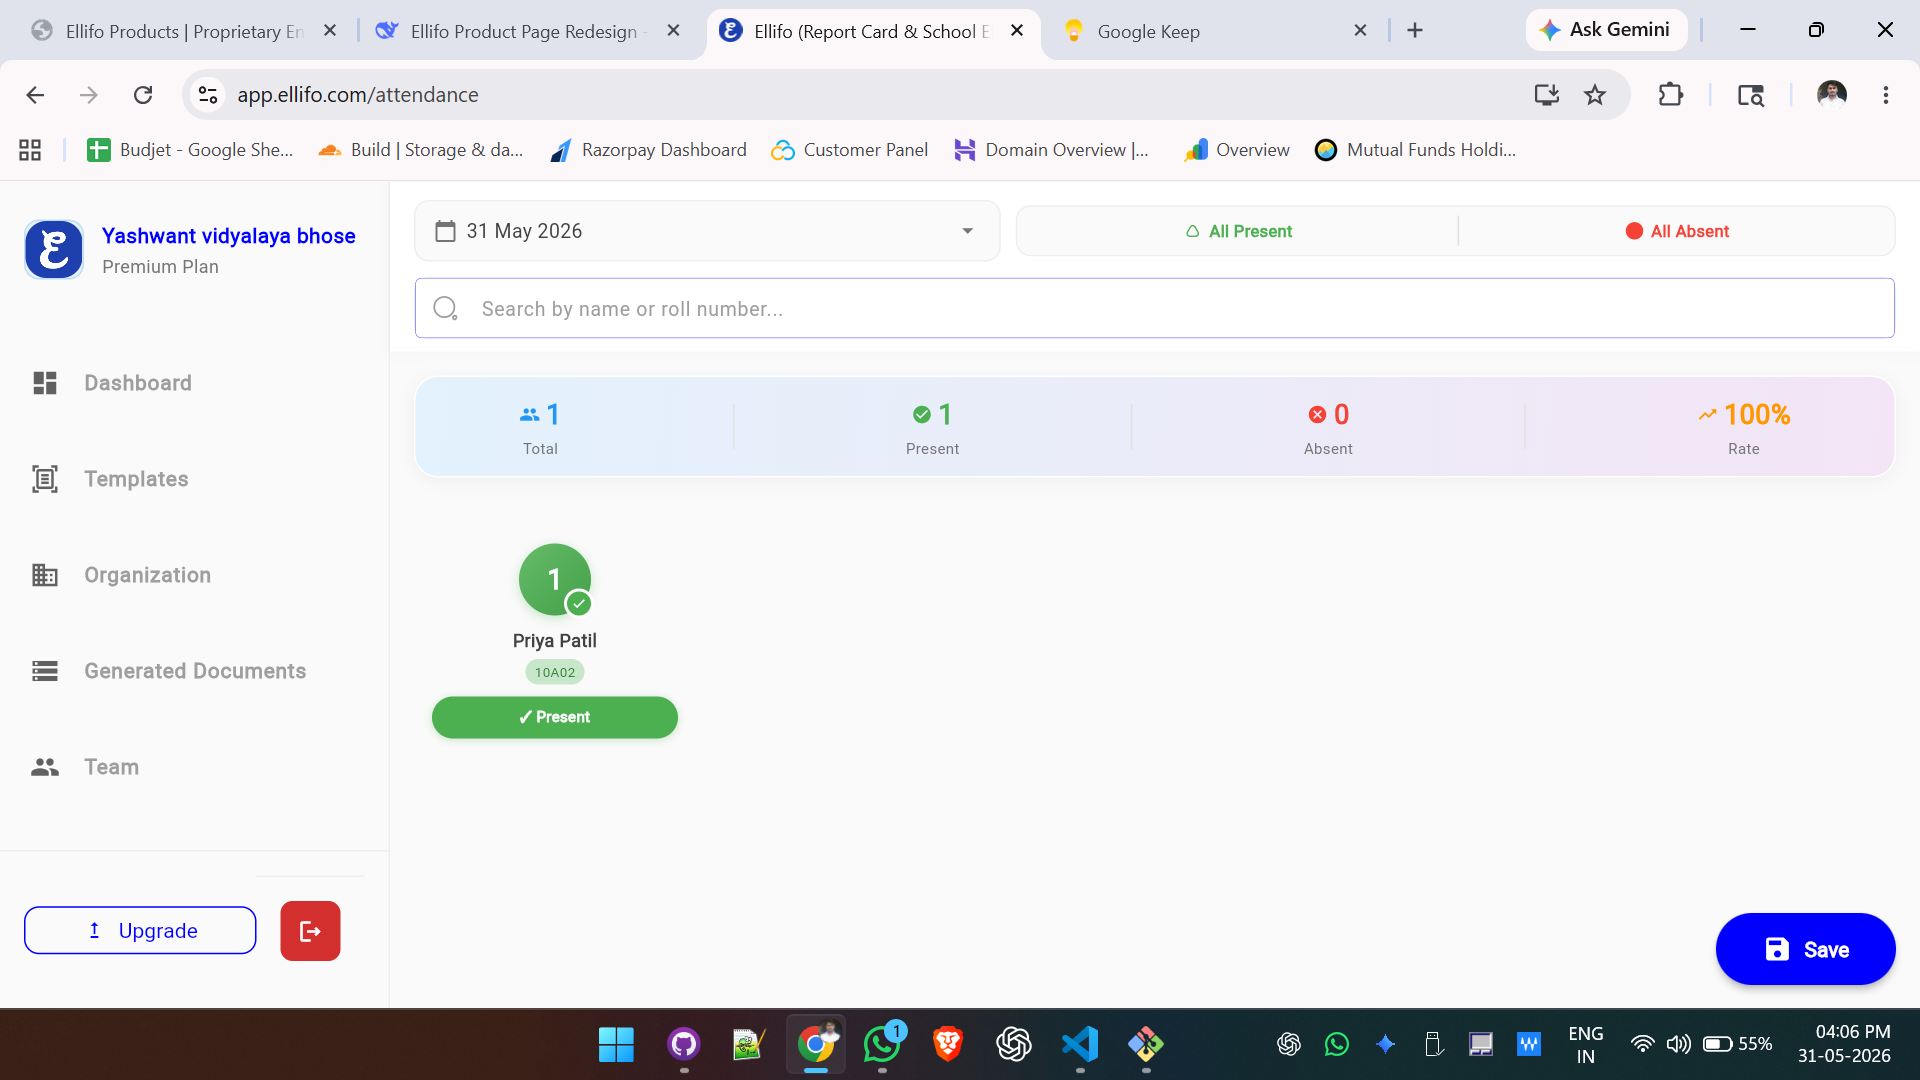Open the Extensions puzzle icon

1671,95
